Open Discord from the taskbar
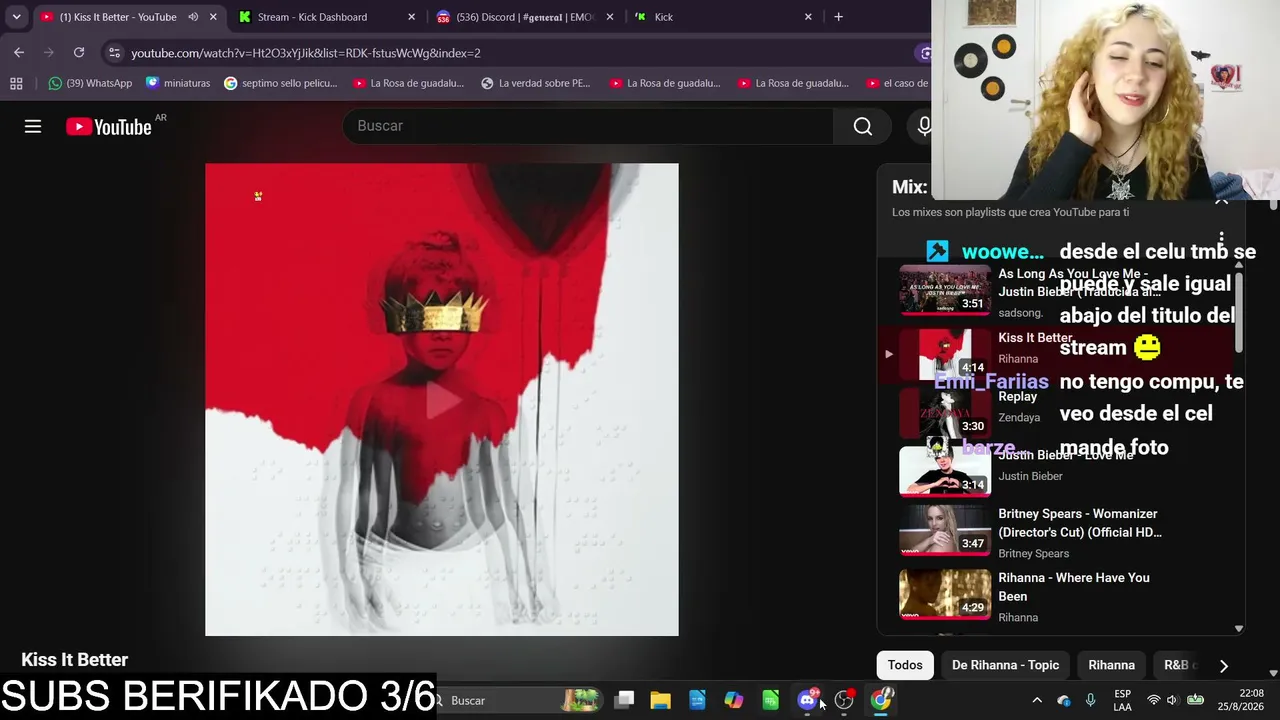This screenshot has width=1280, height=720. coord(807,700)
